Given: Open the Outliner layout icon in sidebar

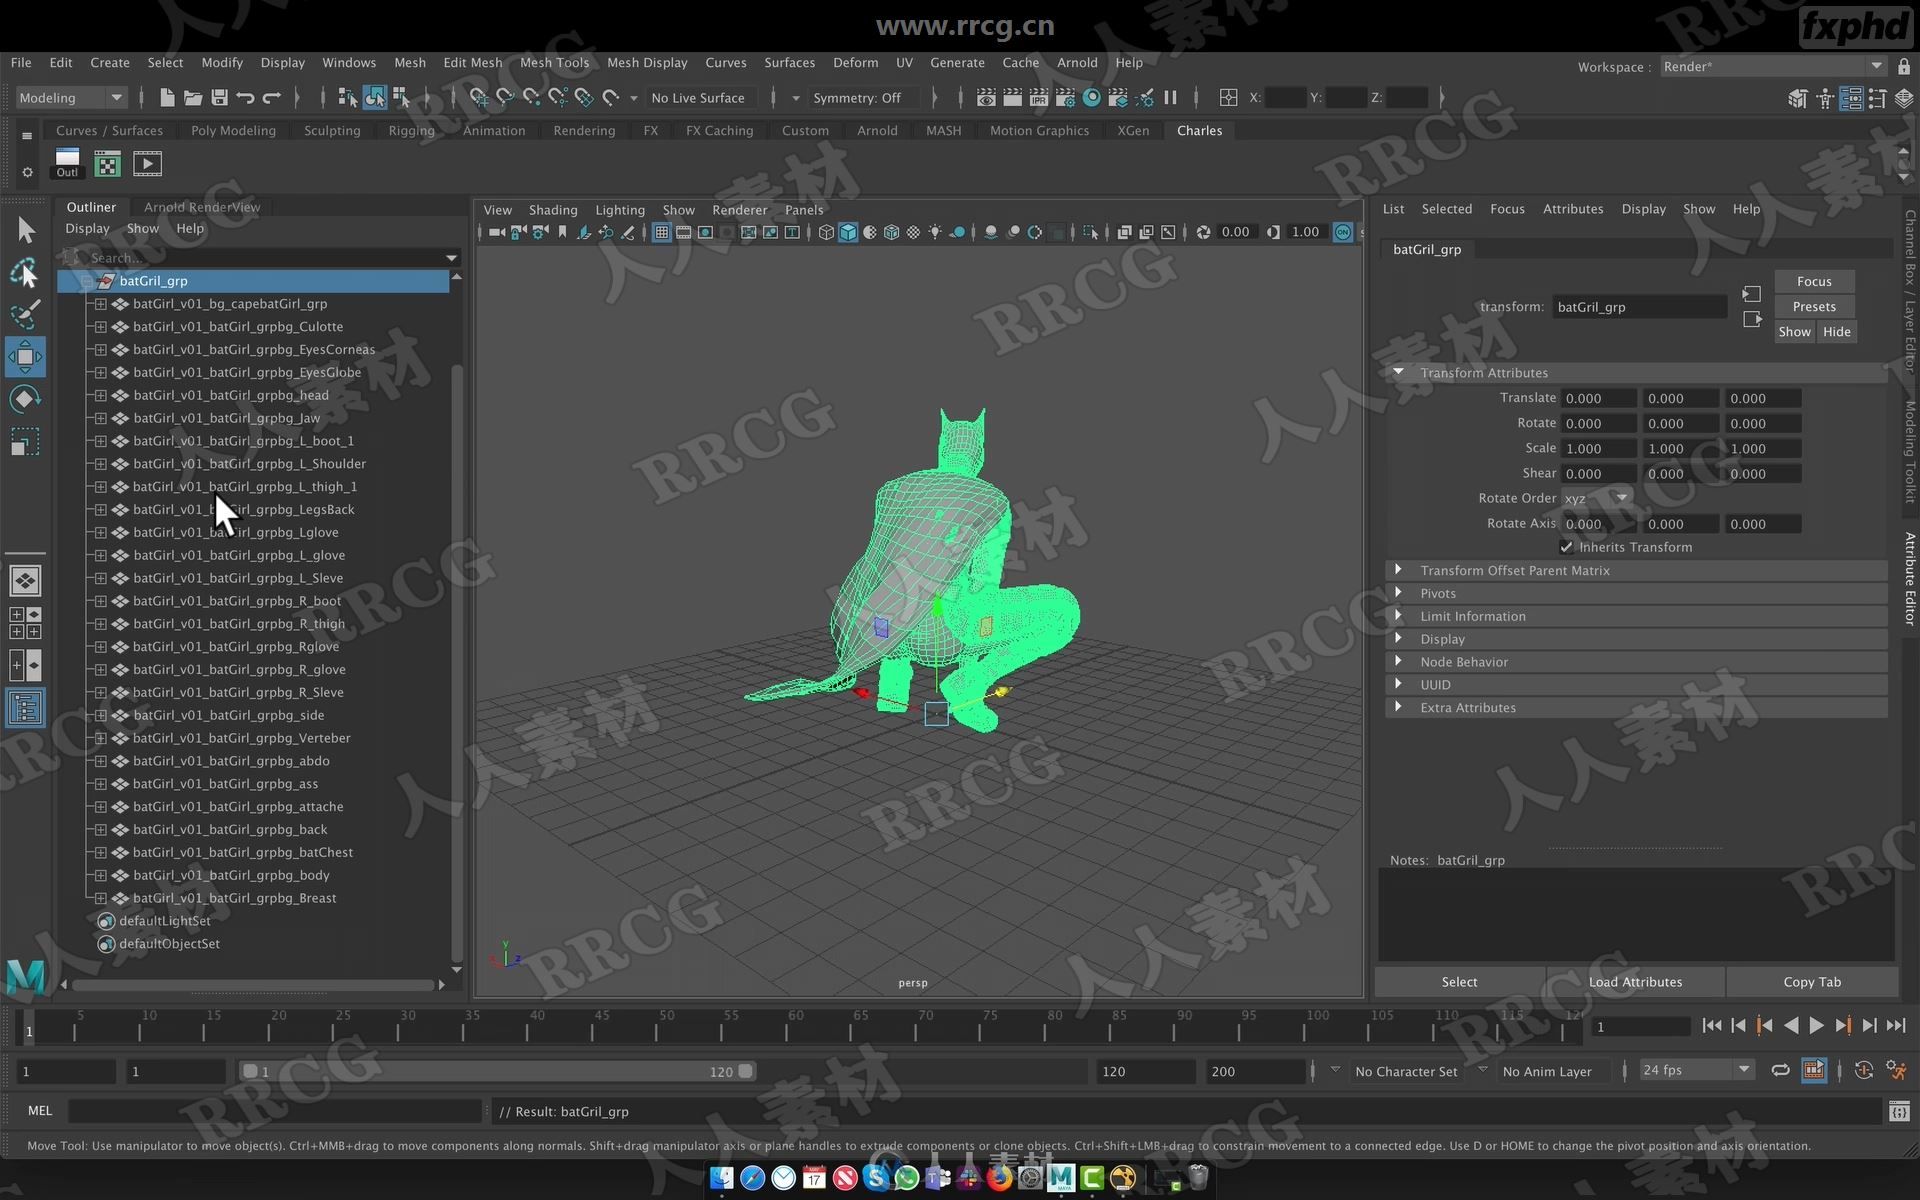Looking at the screenshot, I should coord(25,708).
